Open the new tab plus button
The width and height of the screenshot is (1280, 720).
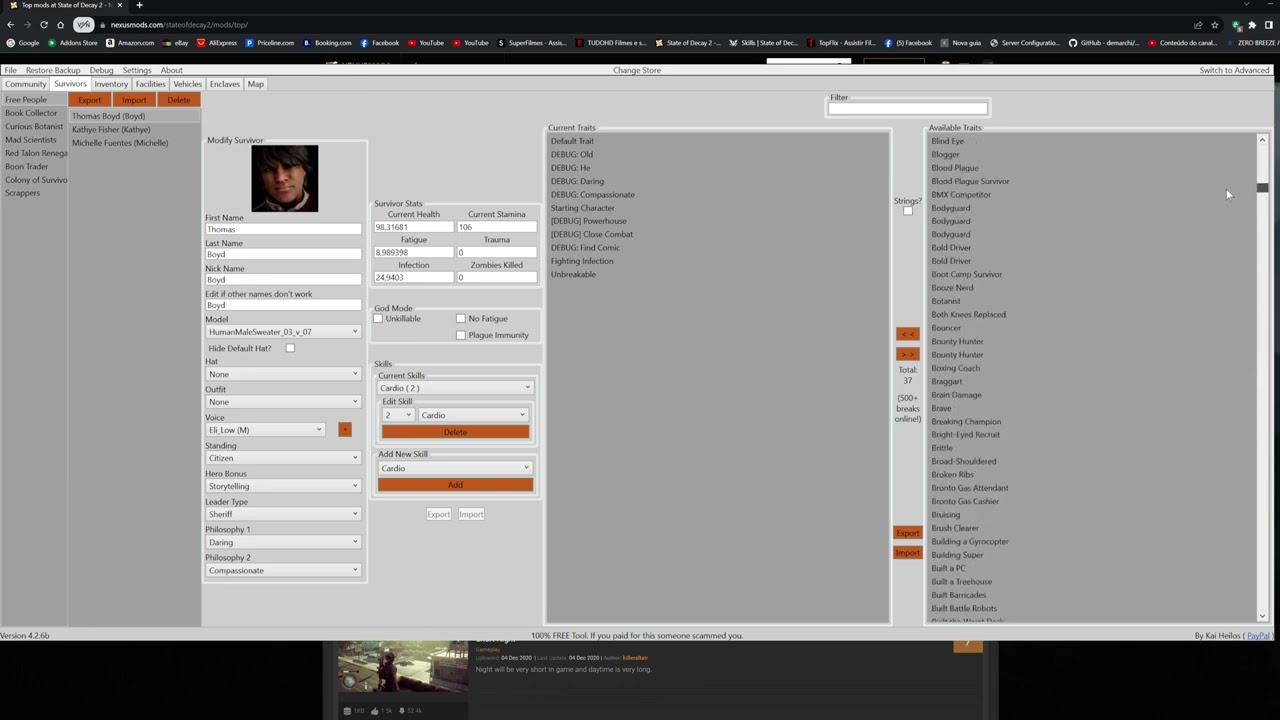(x=139, y=5)
